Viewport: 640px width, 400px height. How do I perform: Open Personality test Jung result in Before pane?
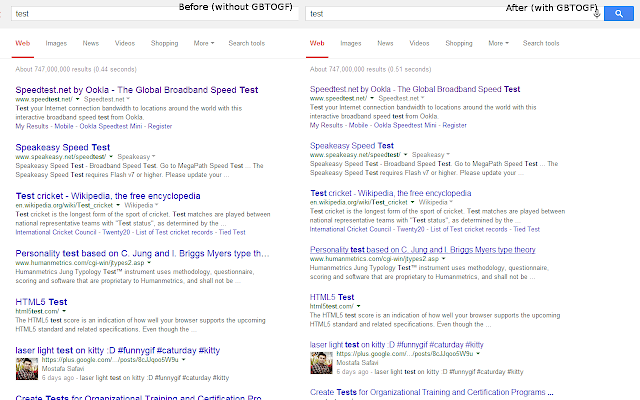point(142,253)
